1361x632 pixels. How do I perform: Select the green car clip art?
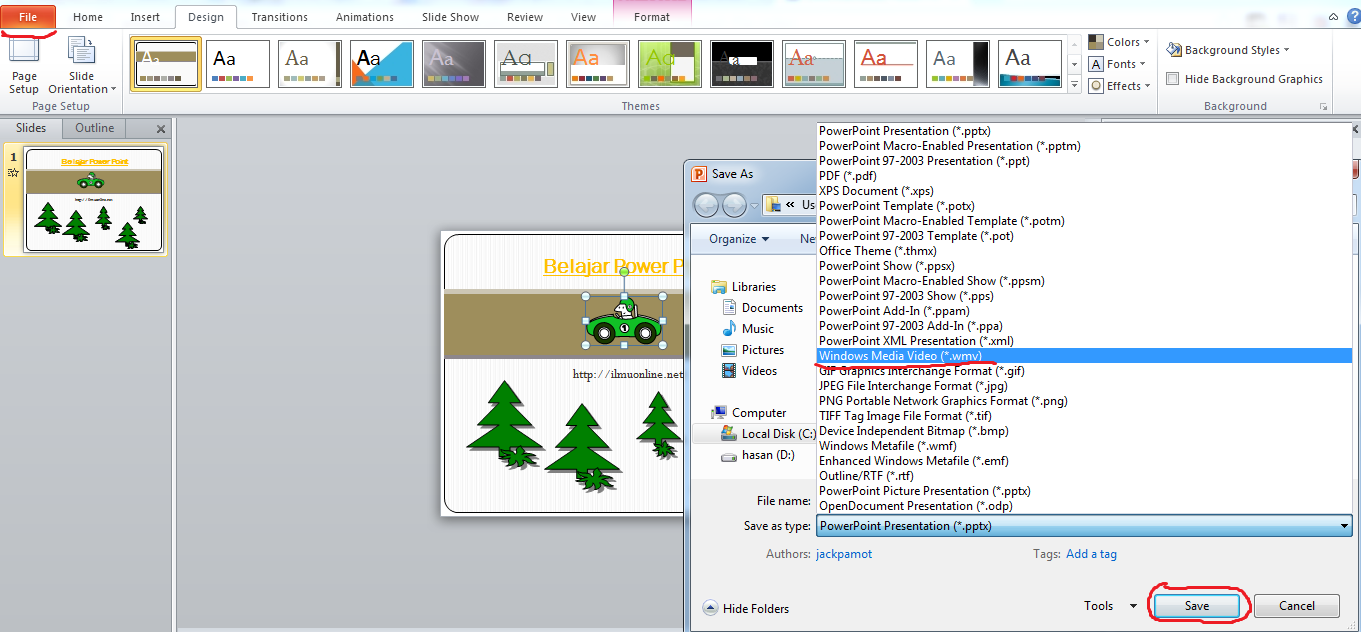click(x=625, y=323)
